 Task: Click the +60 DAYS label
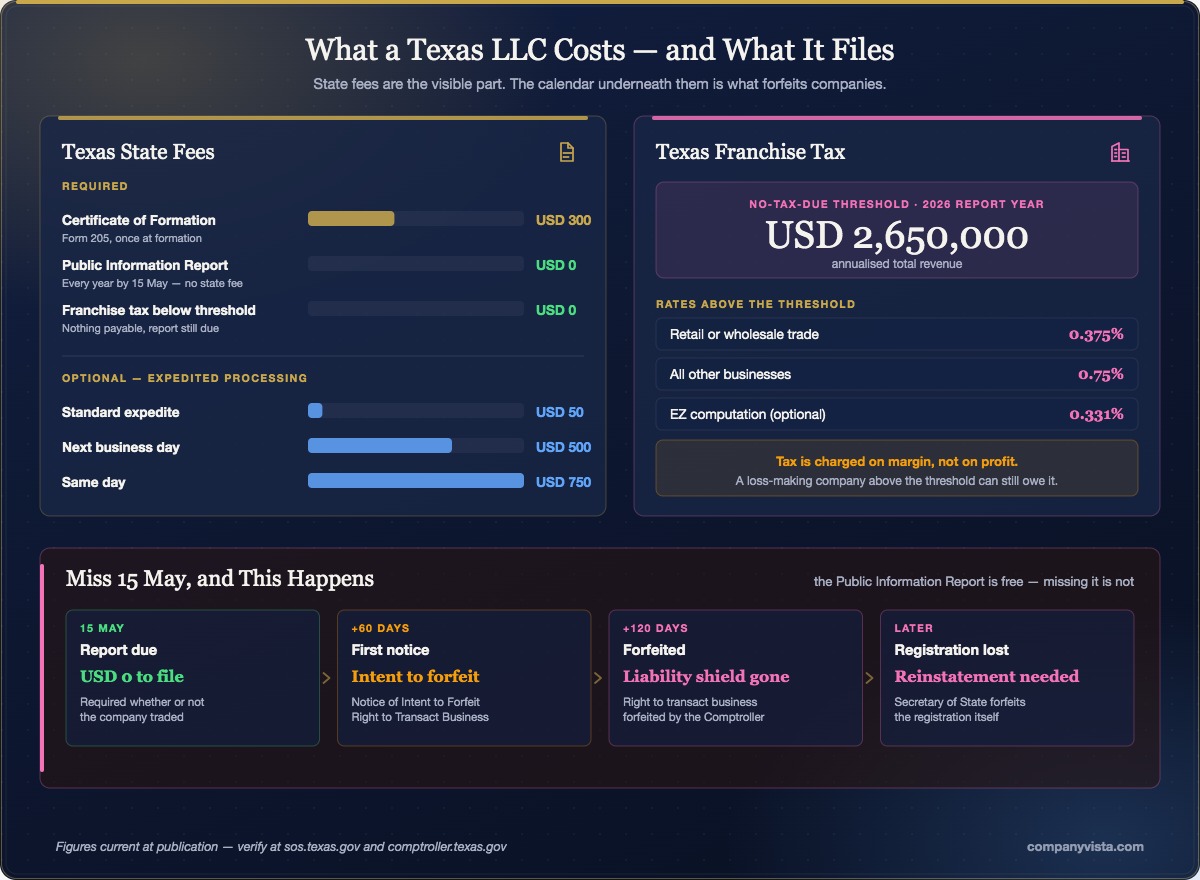tap(380, 628)
